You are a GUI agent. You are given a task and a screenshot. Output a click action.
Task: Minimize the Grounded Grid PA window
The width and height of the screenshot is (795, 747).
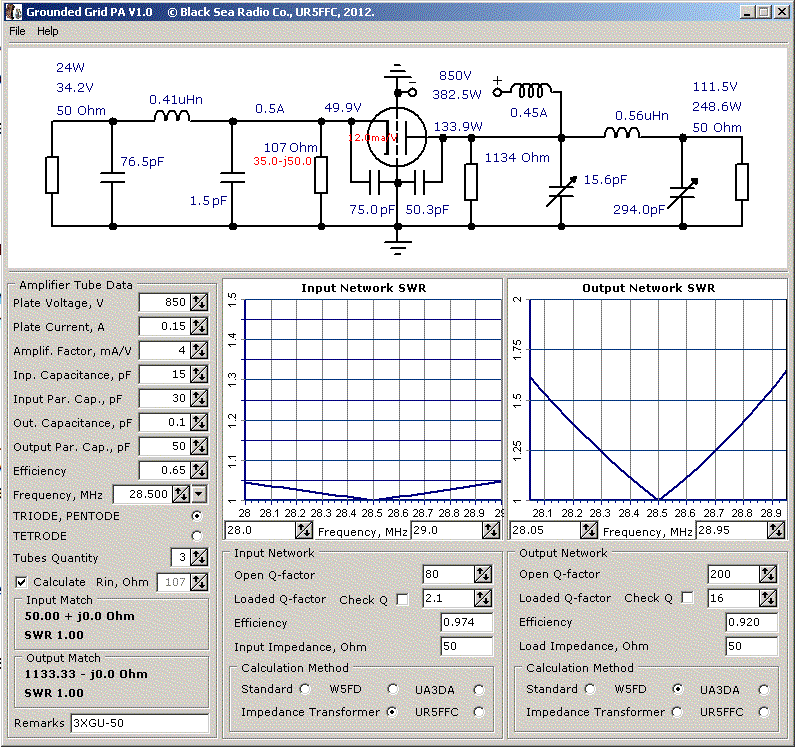(747, 12)
